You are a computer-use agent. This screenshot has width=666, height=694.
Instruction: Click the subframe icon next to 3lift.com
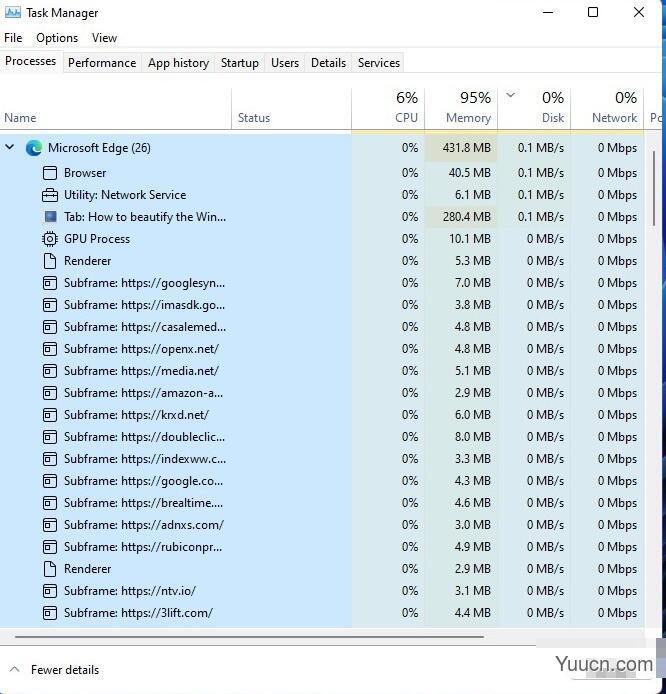point(50,613)
